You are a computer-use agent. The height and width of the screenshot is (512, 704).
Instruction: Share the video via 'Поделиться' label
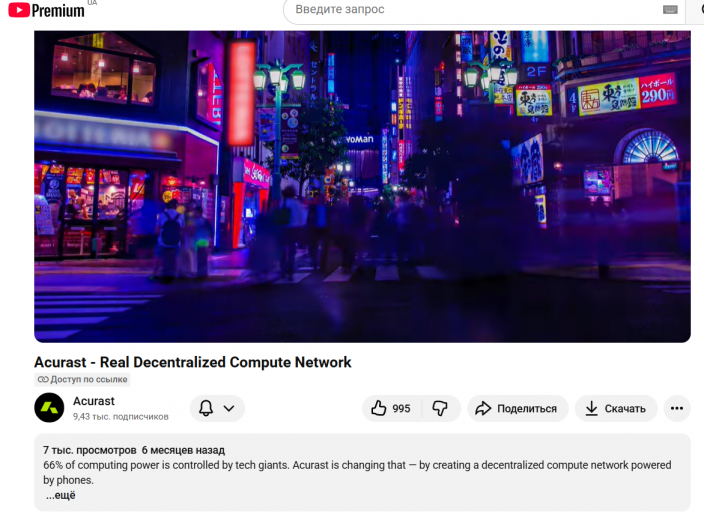coord(527,409)
